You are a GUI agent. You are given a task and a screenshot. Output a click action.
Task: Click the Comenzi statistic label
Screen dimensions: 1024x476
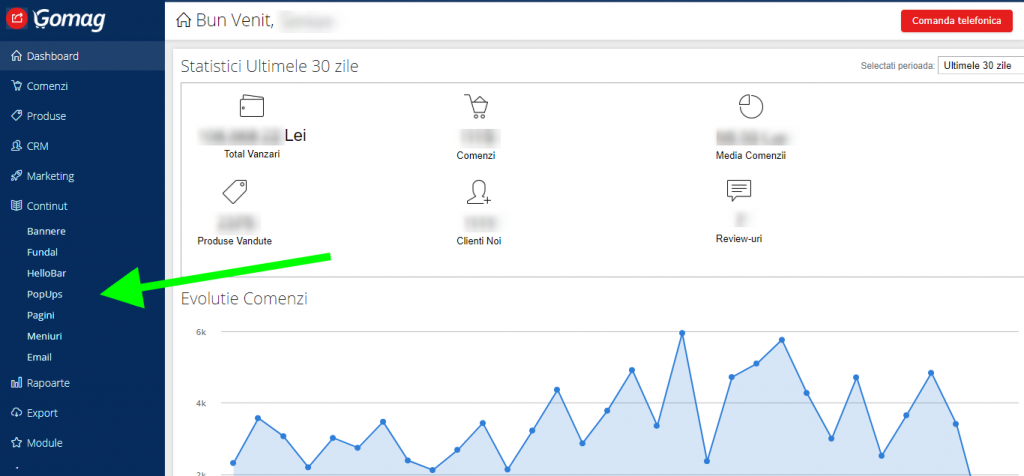(x=476, y=156)
